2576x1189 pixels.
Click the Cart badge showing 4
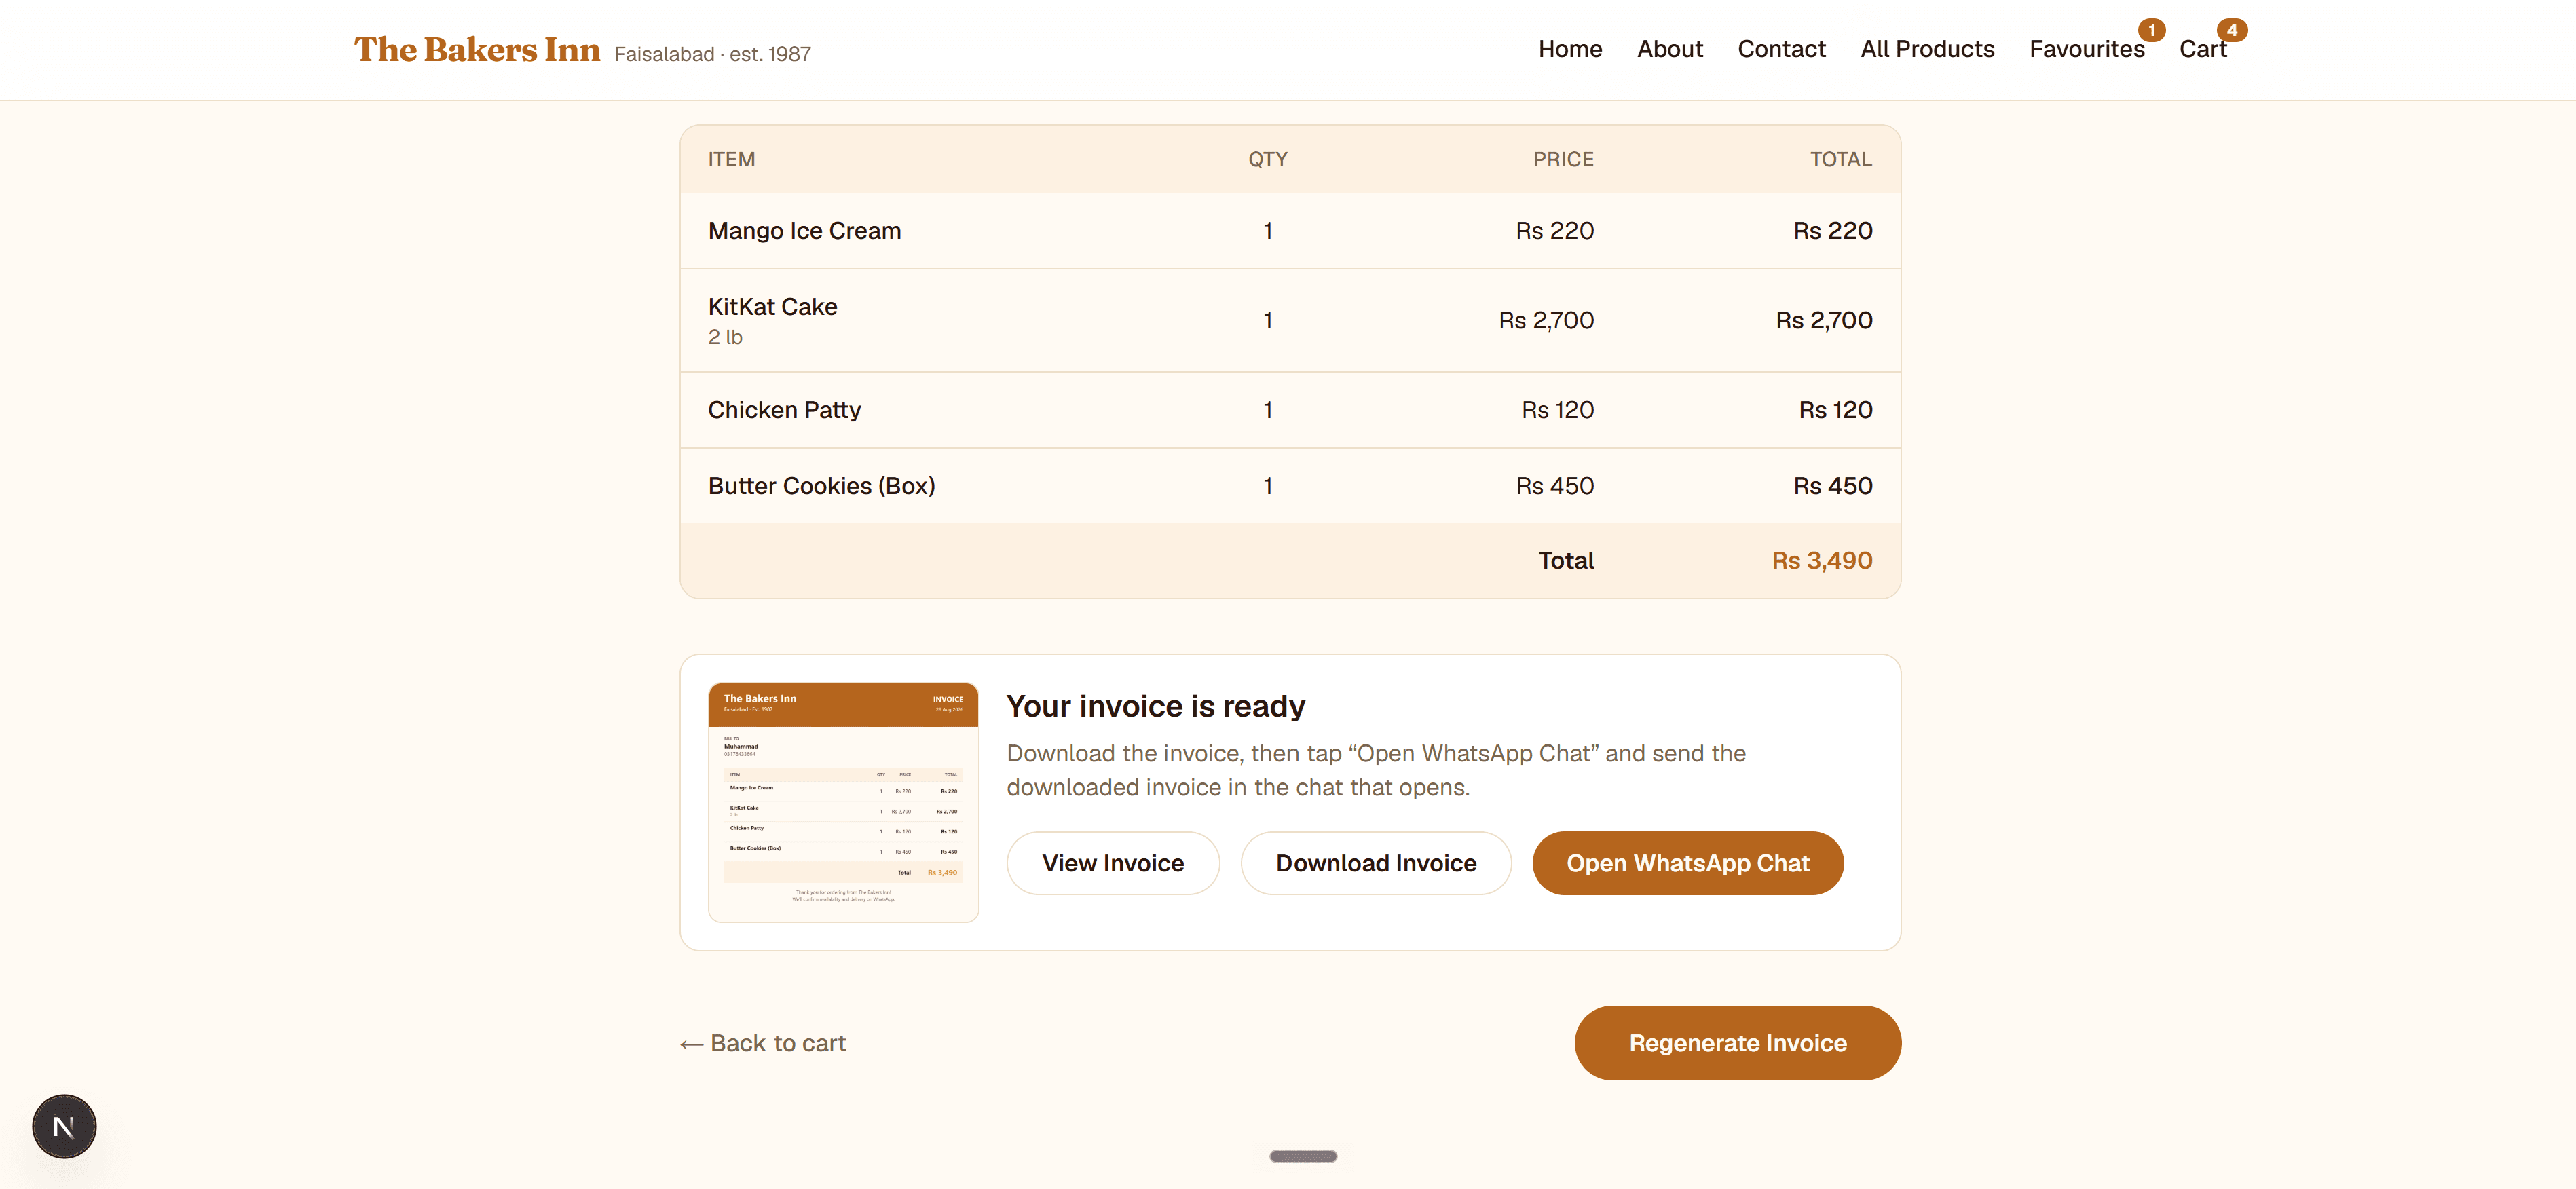[x=2232, y=30]
